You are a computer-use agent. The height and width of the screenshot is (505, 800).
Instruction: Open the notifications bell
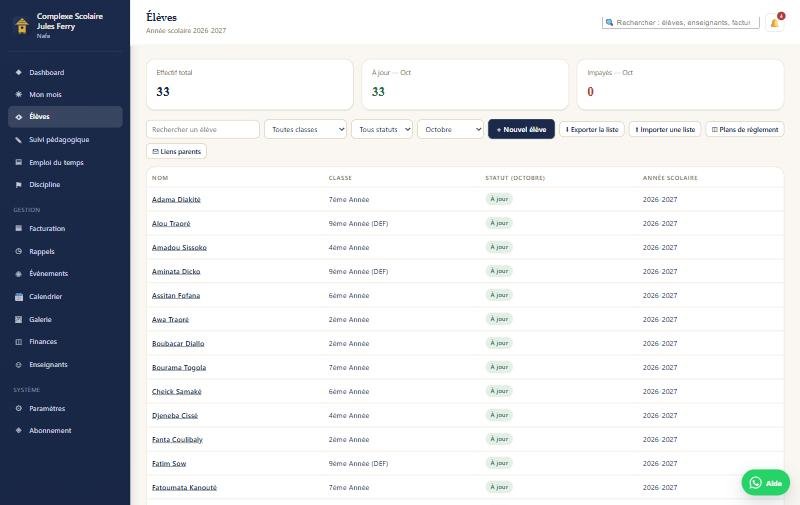(774, 22)
